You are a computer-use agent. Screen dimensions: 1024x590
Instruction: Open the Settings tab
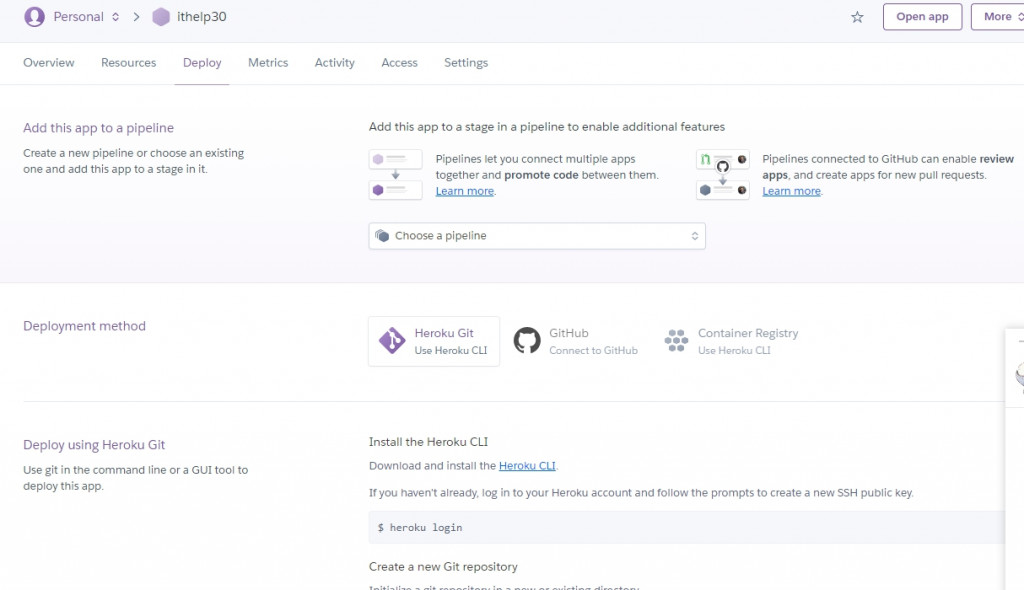466,63
